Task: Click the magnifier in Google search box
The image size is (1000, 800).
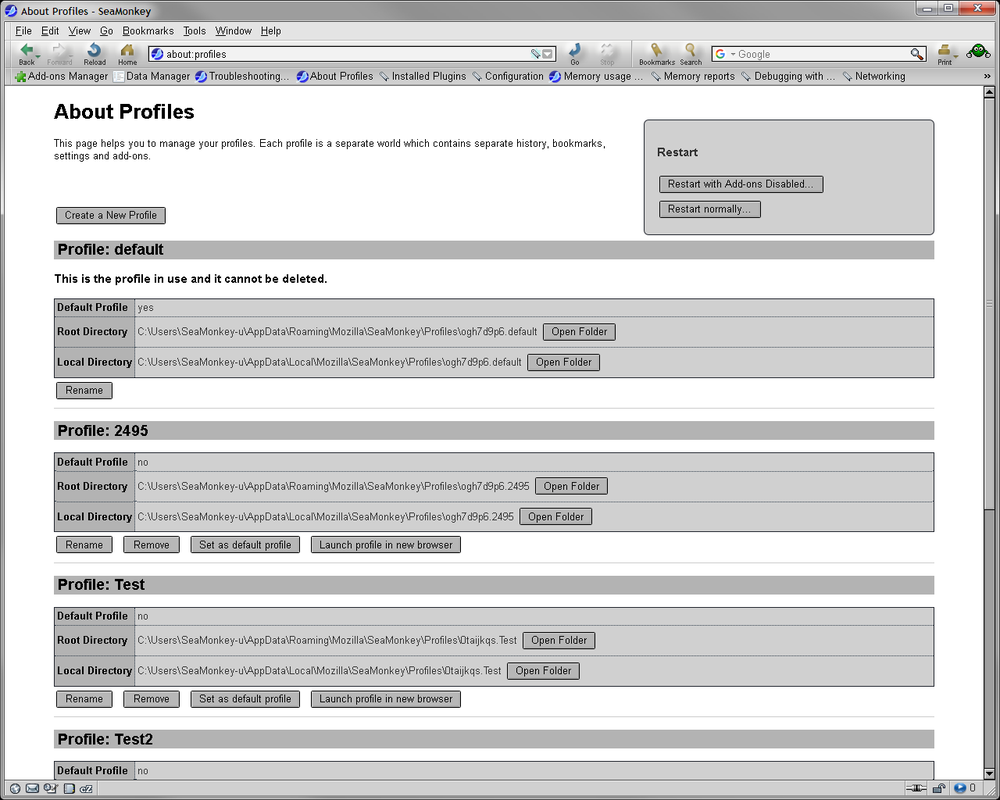Action: (x=916, y=54)
